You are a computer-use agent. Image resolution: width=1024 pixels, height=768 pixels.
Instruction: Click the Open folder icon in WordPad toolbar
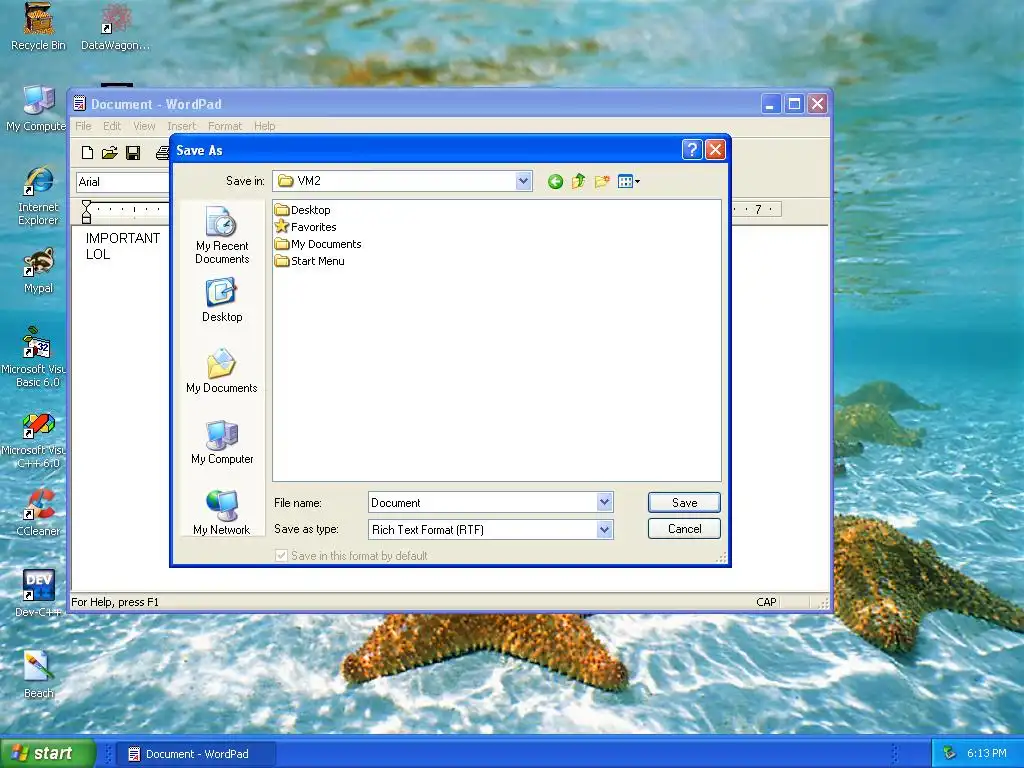[110, 153]
